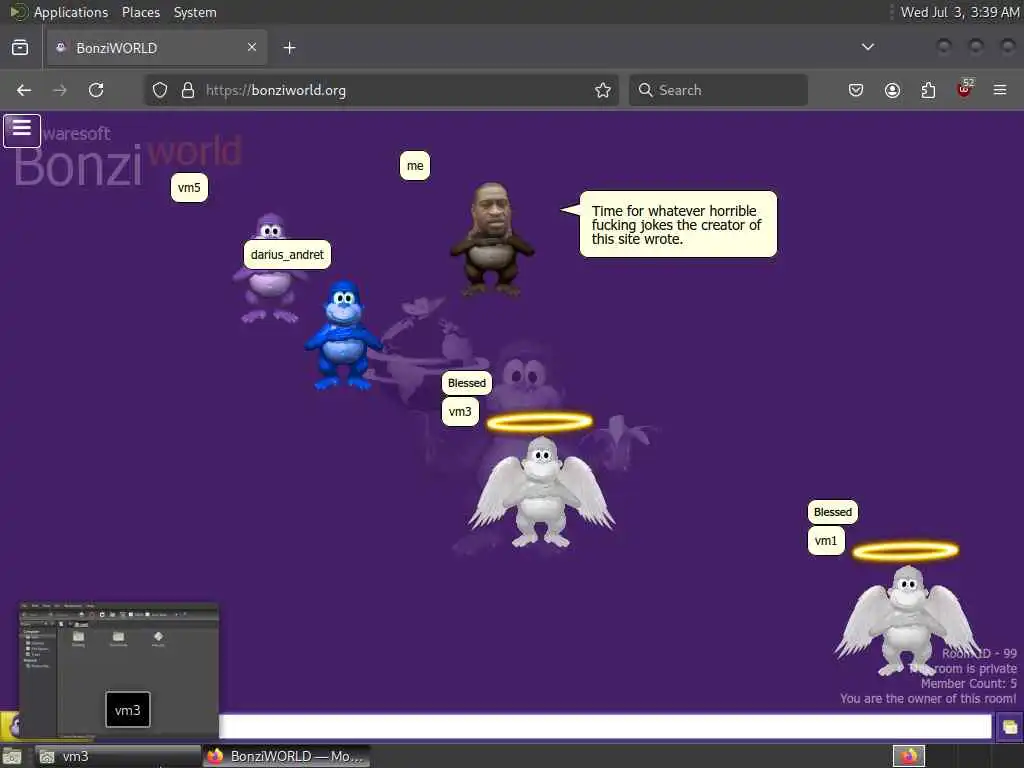
Task: Switch to the vm3 taskbar window
Action: [118, 756]
